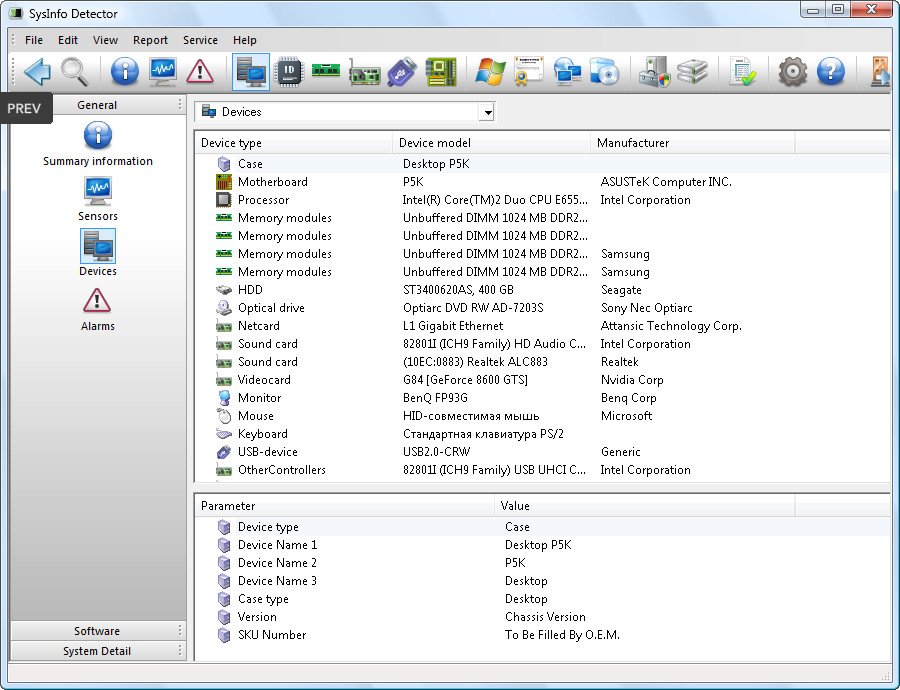
Task: Click the networked computers toolbar icon
Action: pos(567,72)
